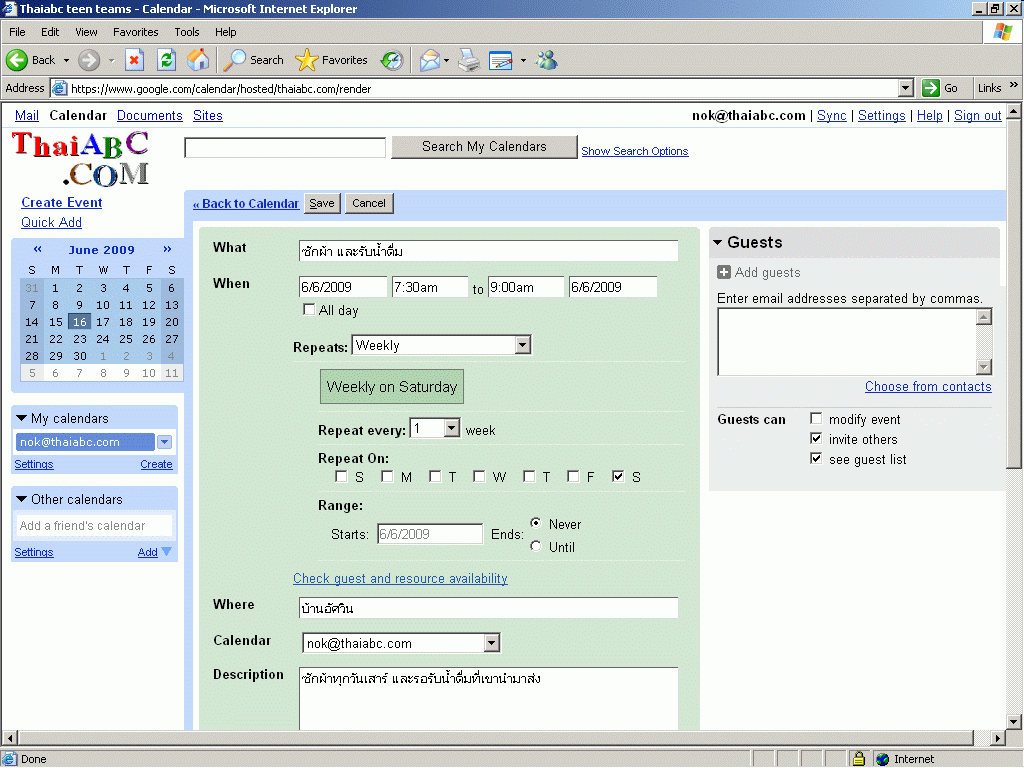Click the Refresh page icon
Viewport: 1024px width, 768px height.
point(166,60)
